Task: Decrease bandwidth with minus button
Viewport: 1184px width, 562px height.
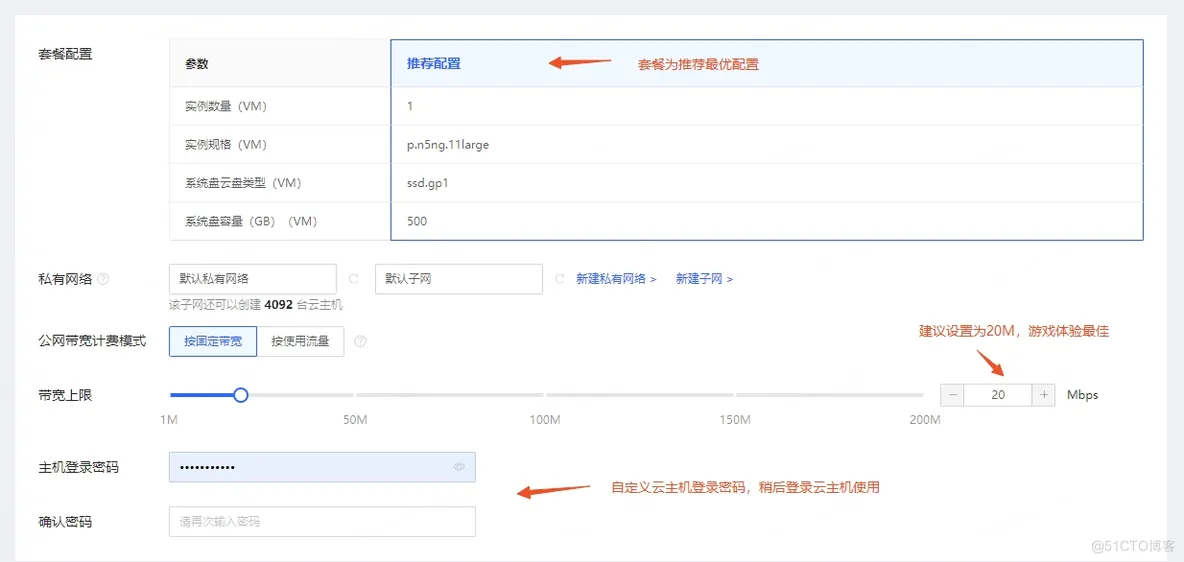Action: (952, 394)
